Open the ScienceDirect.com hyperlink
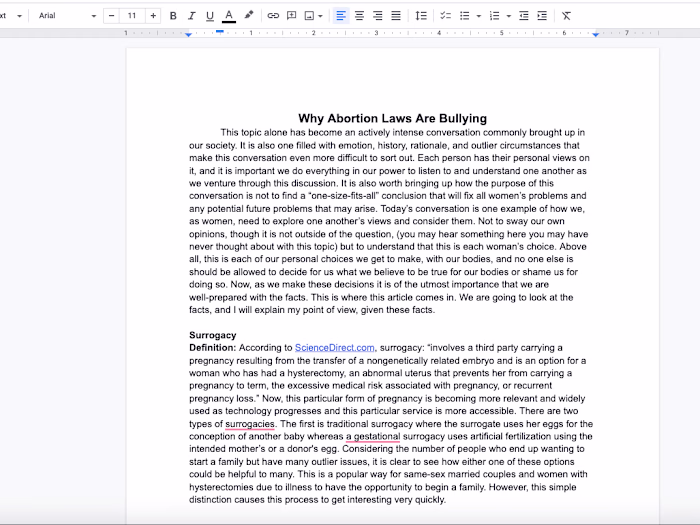700x525 pixels. [334, 347]
